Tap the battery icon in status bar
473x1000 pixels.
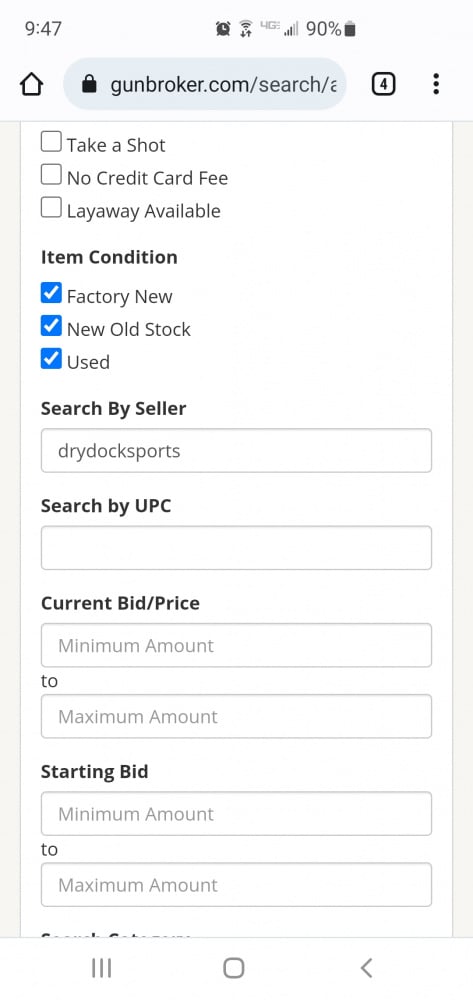(350, 29)
